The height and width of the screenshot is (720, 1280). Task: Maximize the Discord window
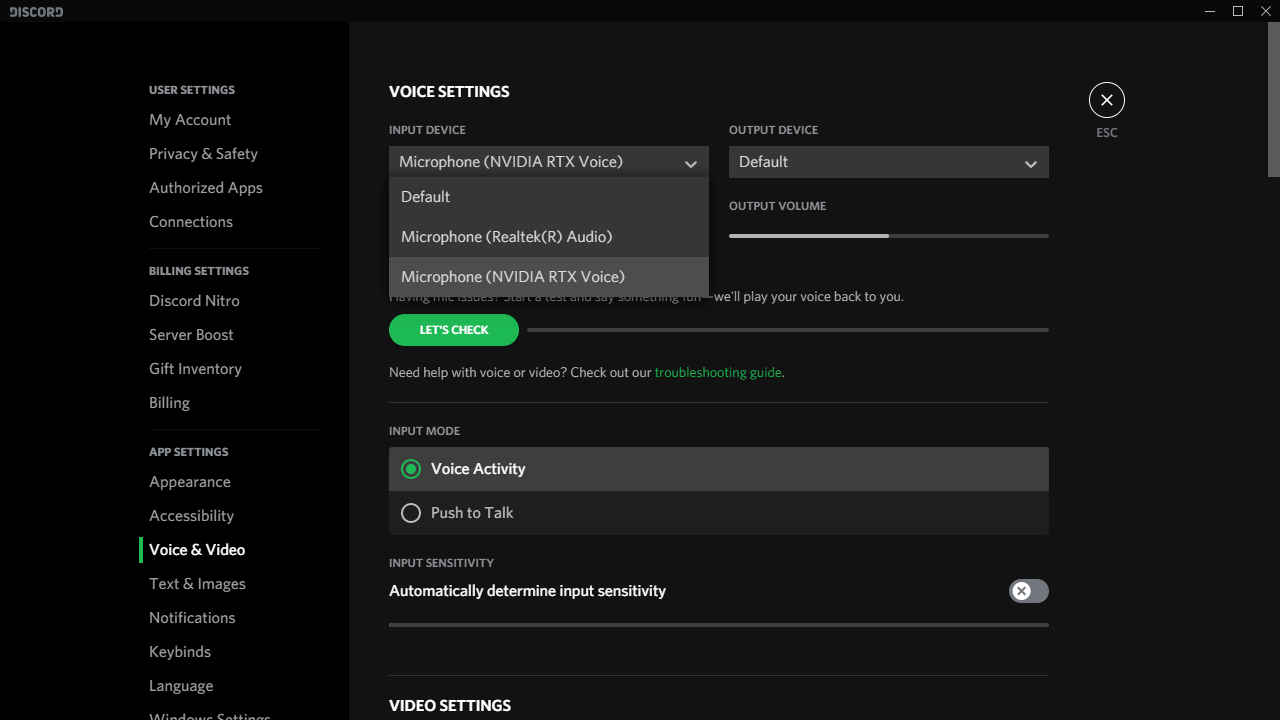pos(1238,11)
